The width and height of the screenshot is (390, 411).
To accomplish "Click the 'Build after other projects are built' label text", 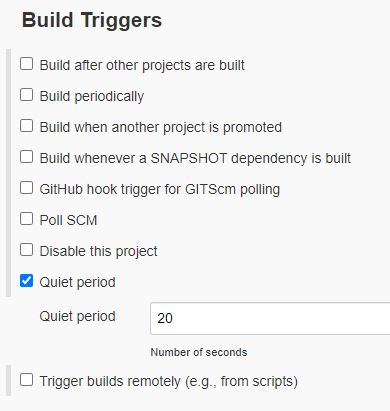I will (x=142, y=65).
